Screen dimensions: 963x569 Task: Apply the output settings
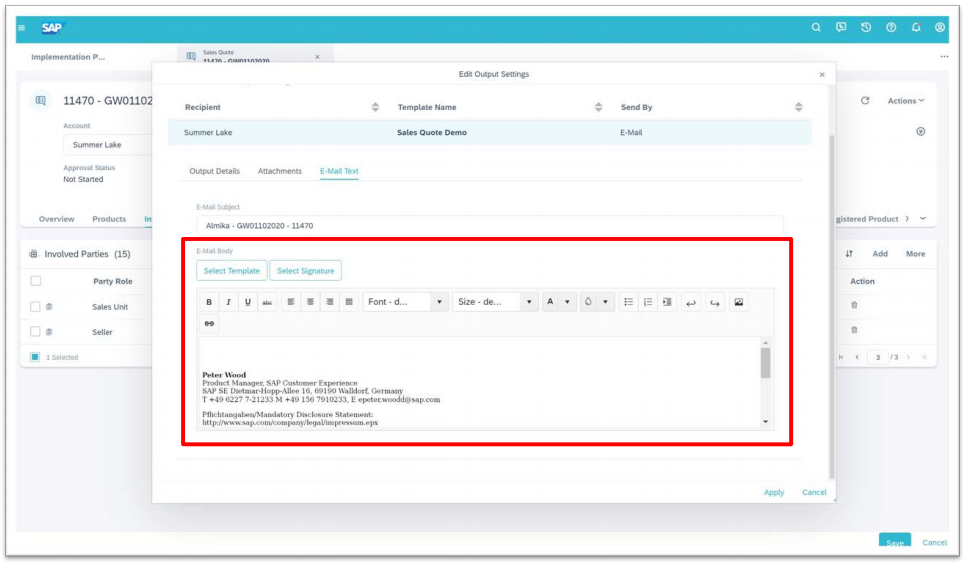click(774, 493)
